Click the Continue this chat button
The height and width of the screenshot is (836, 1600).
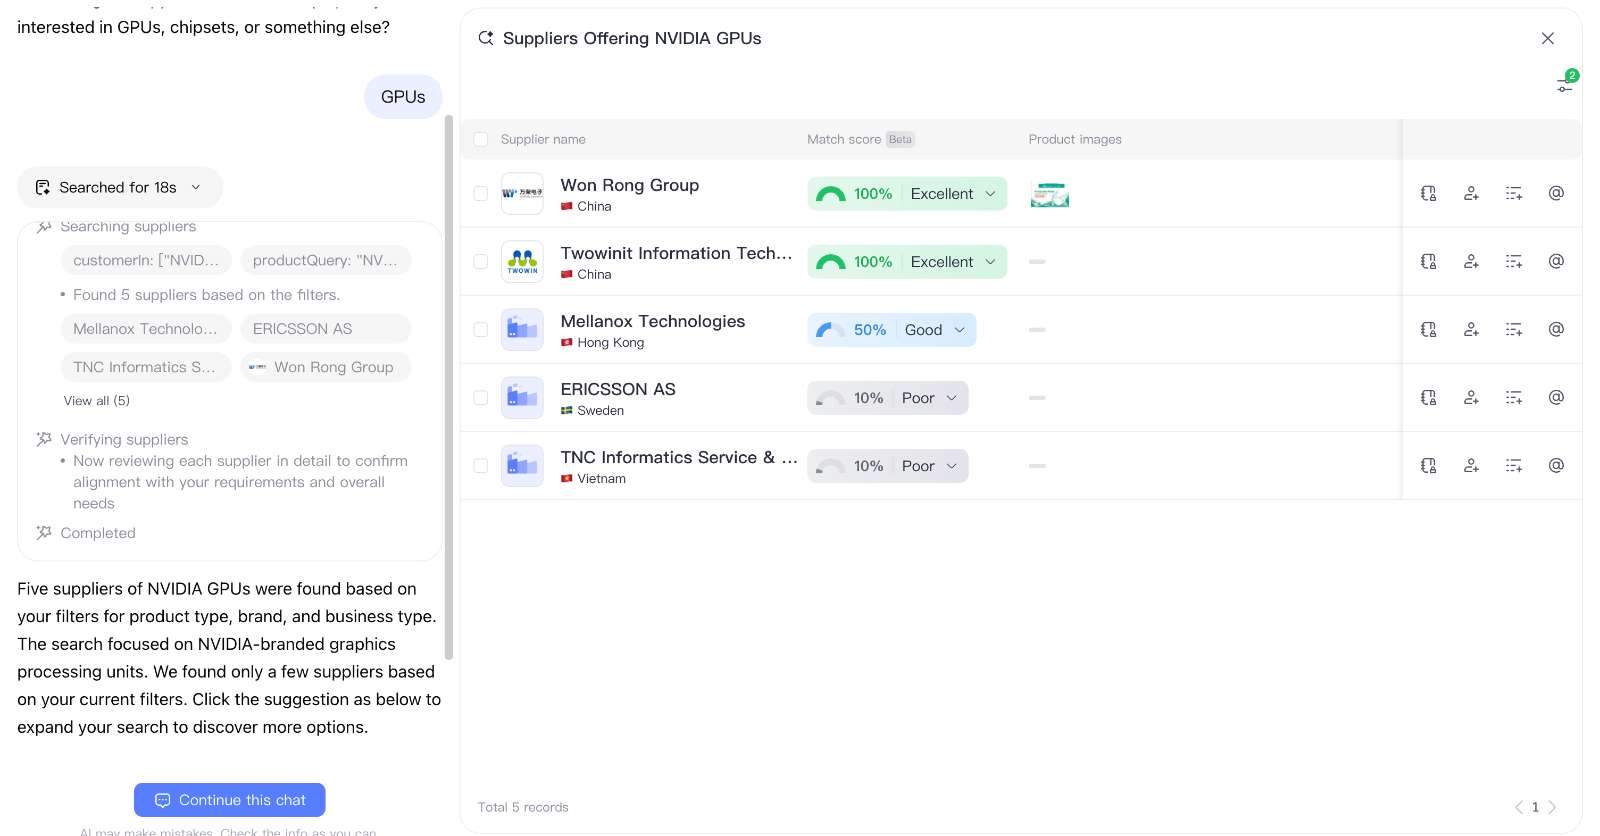pyautogui.click(x=230, y=800)
